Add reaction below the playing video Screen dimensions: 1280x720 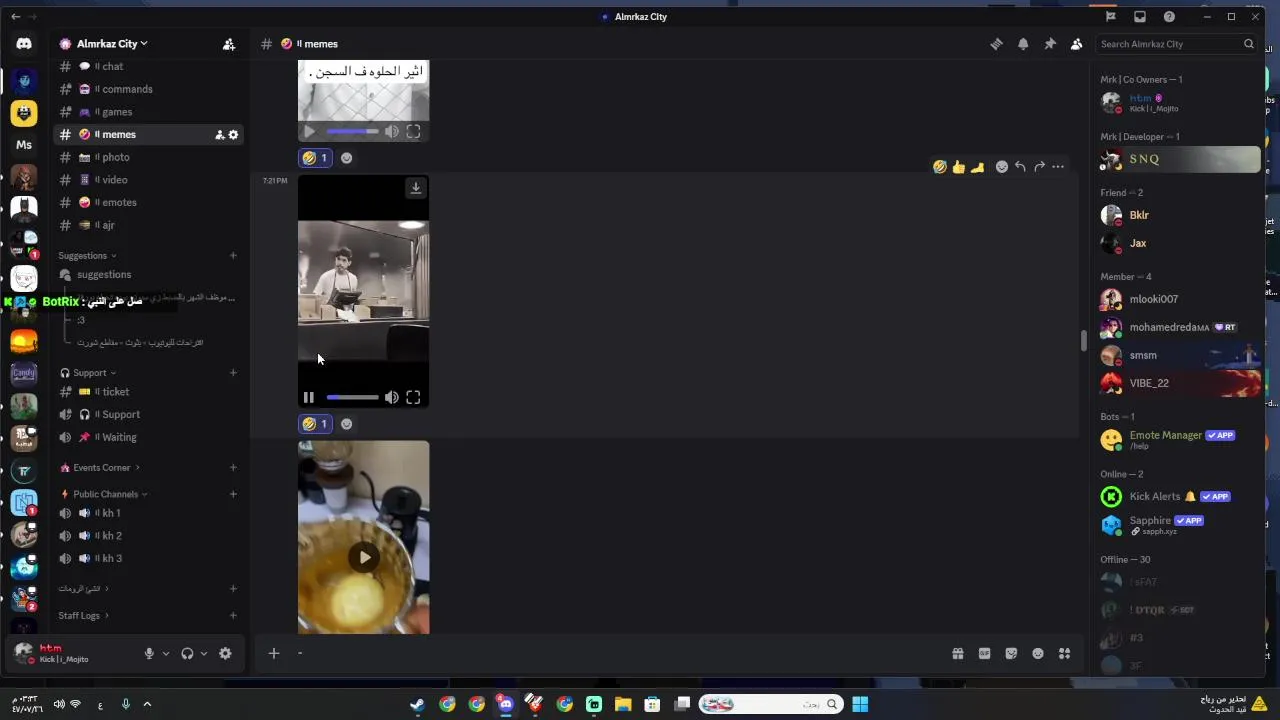click(346, 424)
